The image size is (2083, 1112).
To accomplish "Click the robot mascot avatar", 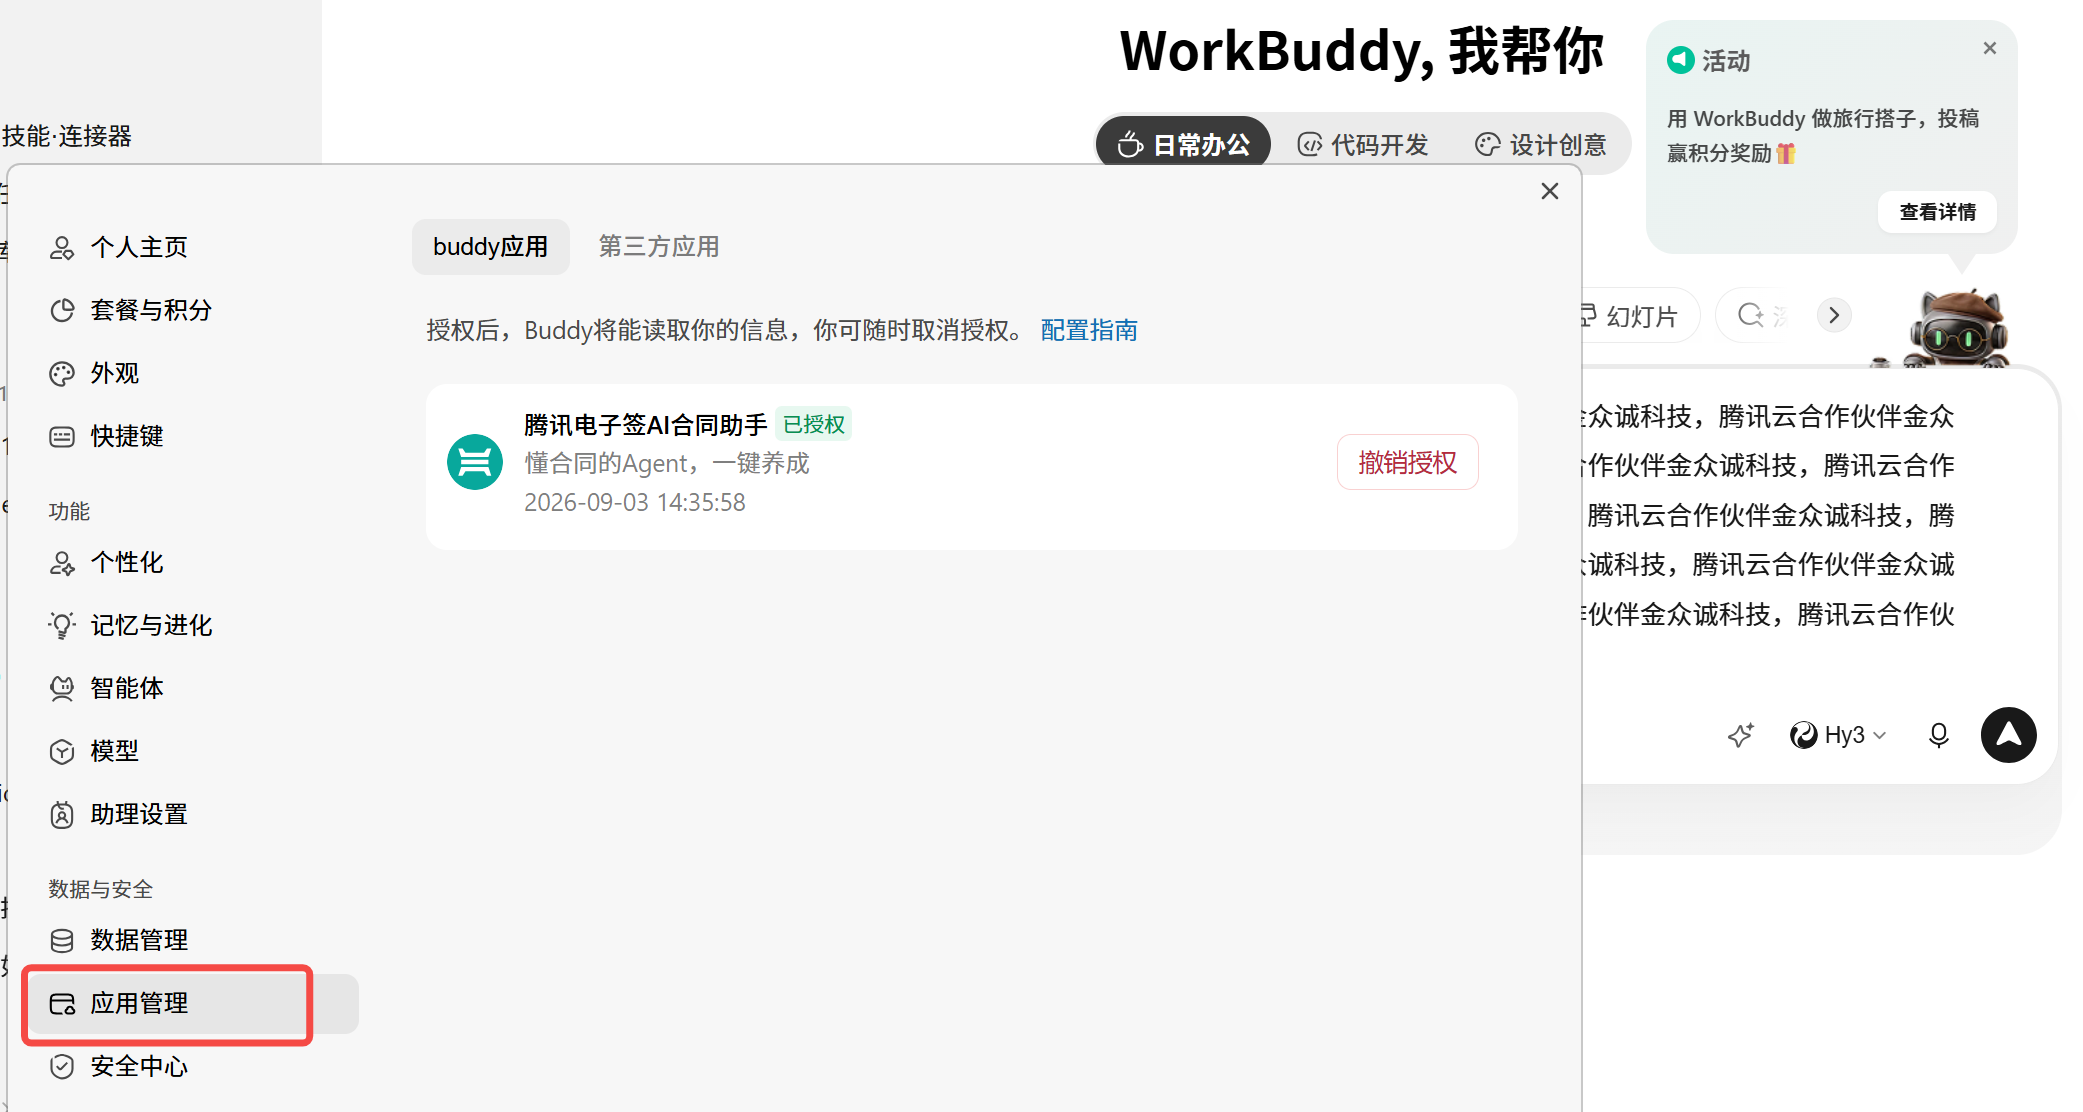I will (x=1957, y=328).
